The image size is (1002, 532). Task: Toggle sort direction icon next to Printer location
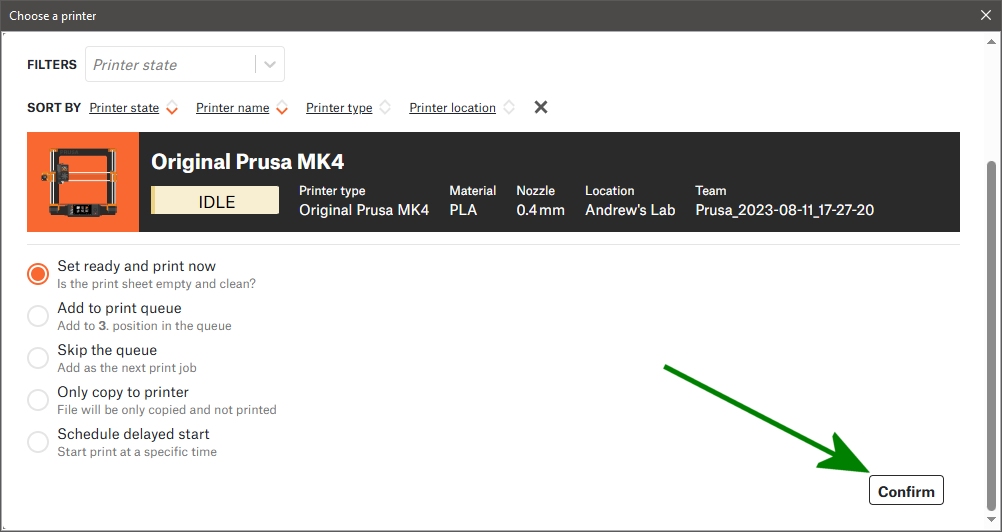[x=509, y=107]
